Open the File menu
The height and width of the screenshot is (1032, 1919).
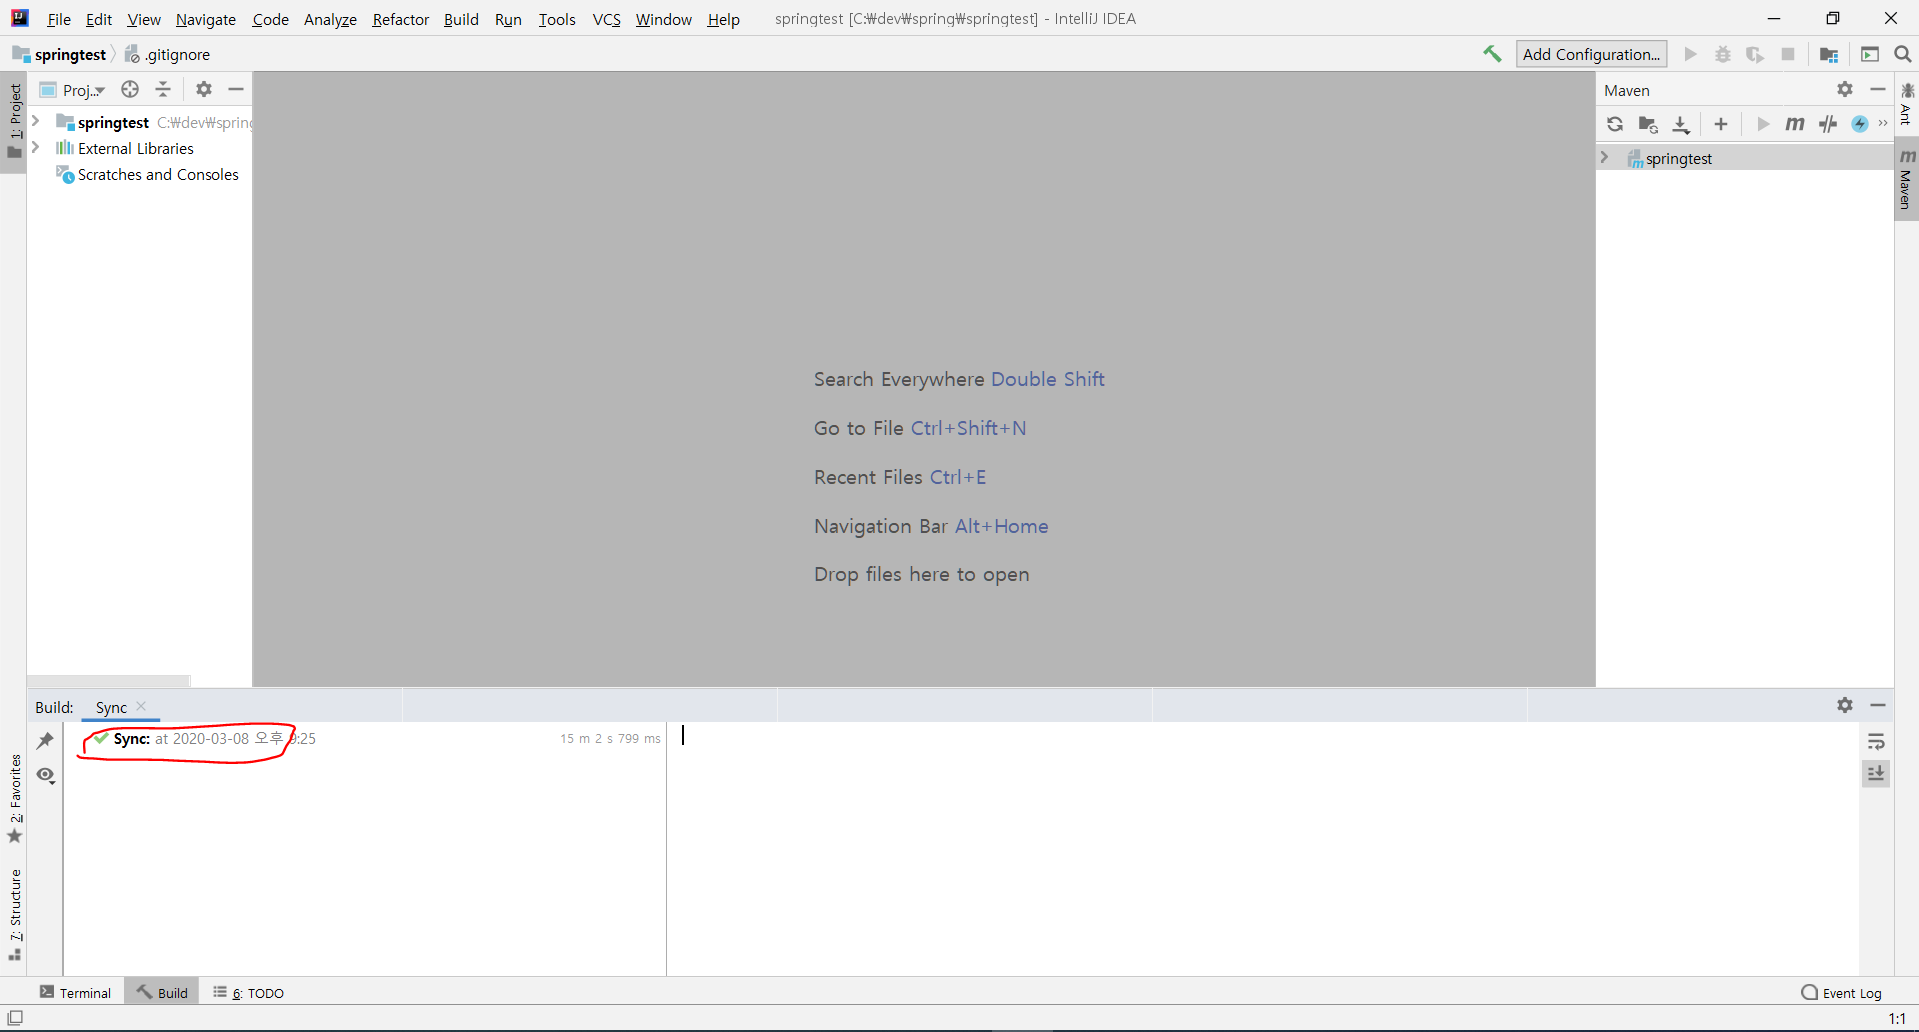pos(59,19)
